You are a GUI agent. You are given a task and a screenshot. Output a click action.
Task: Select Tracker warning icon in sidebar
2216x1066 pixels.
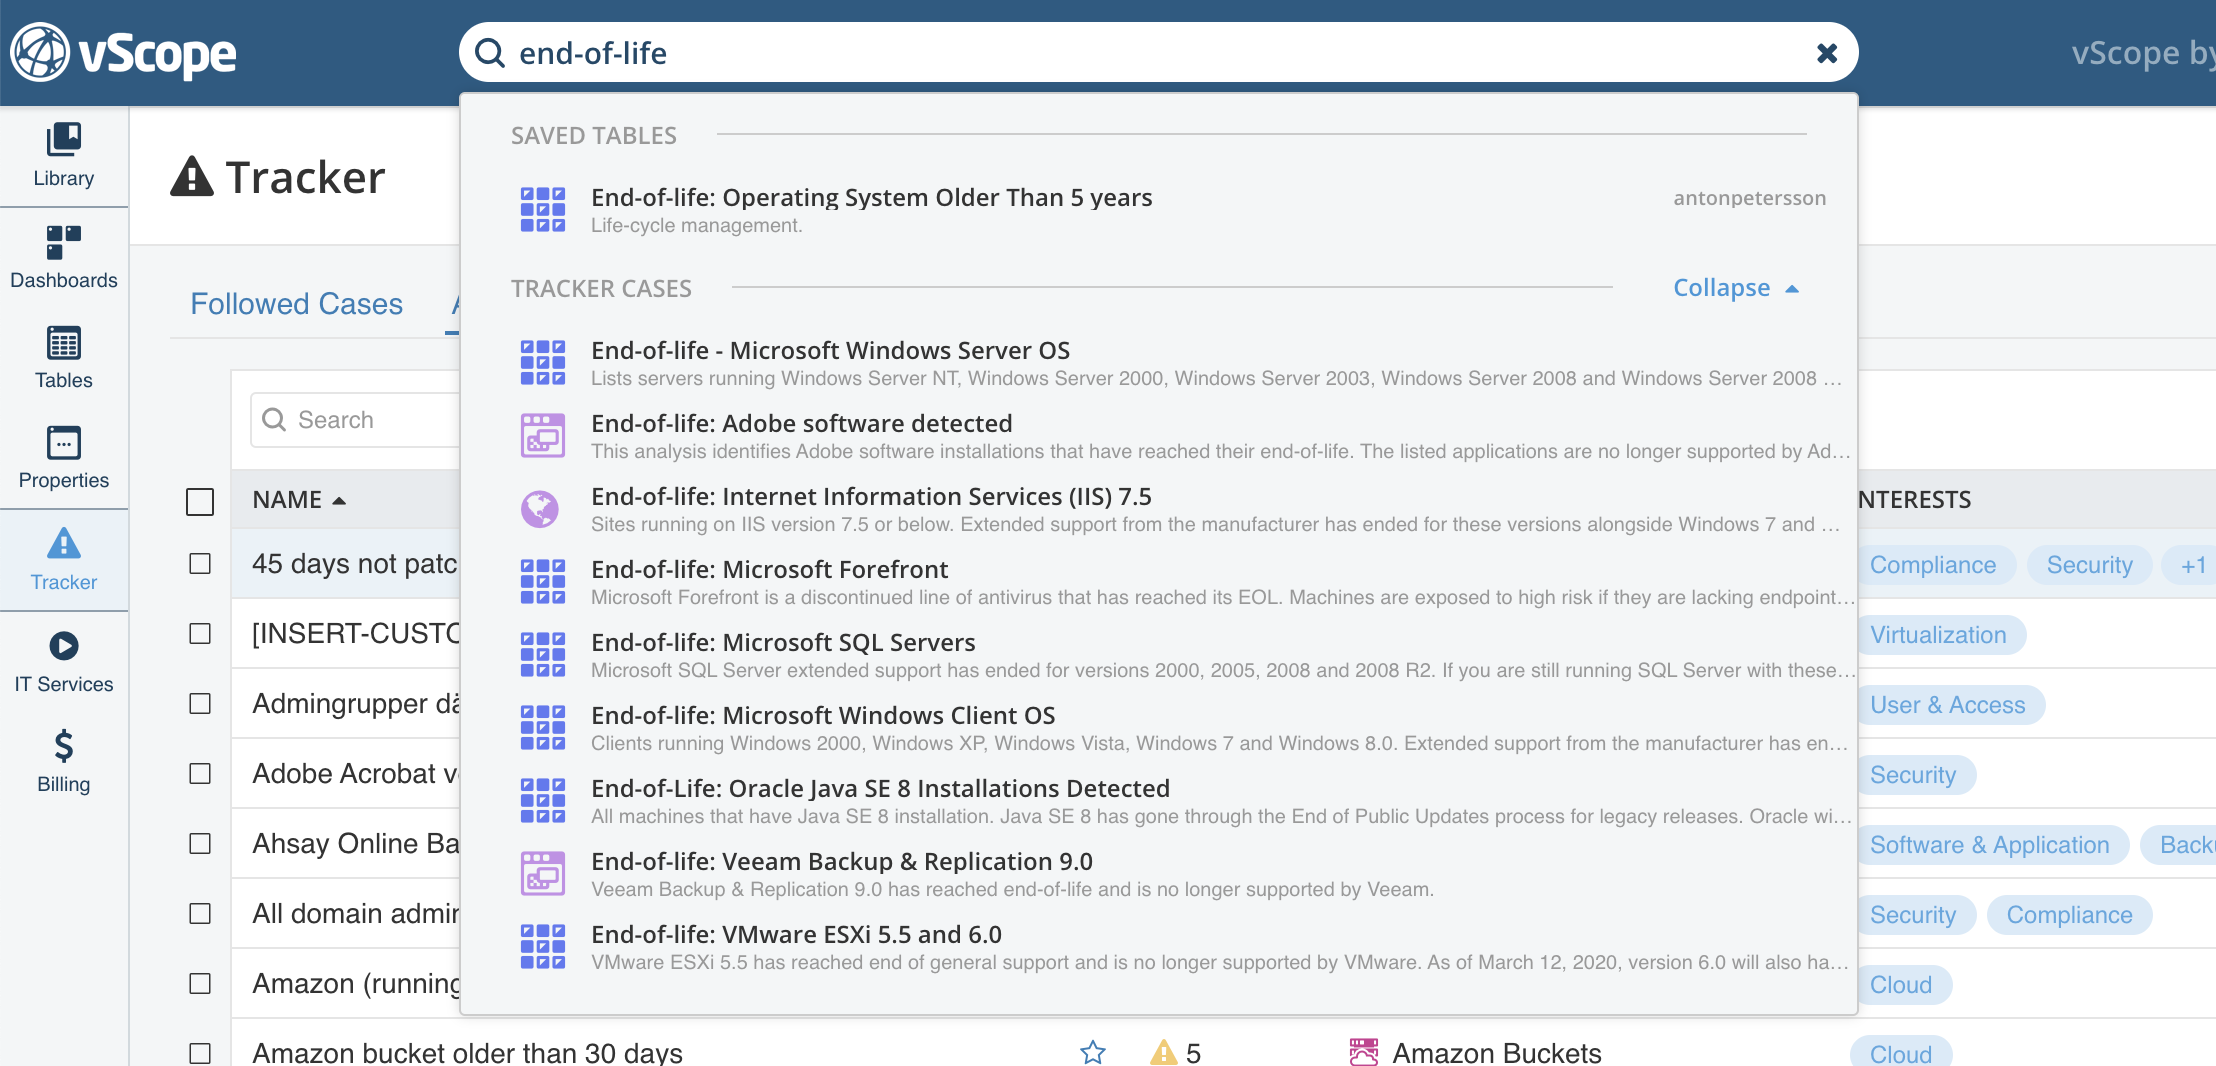(64, 543)
